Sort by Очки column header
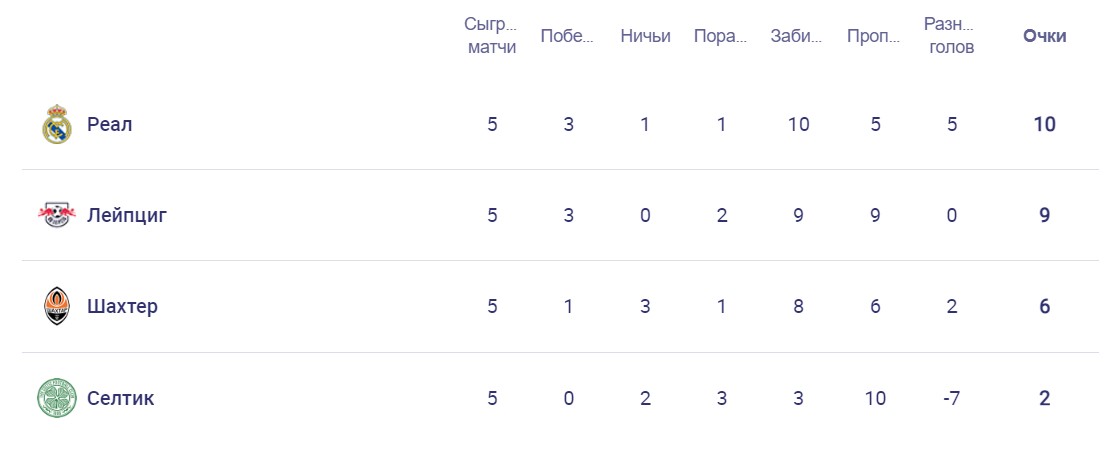This screenshot has width=1109, height=465. click(x=1045, y=36)
